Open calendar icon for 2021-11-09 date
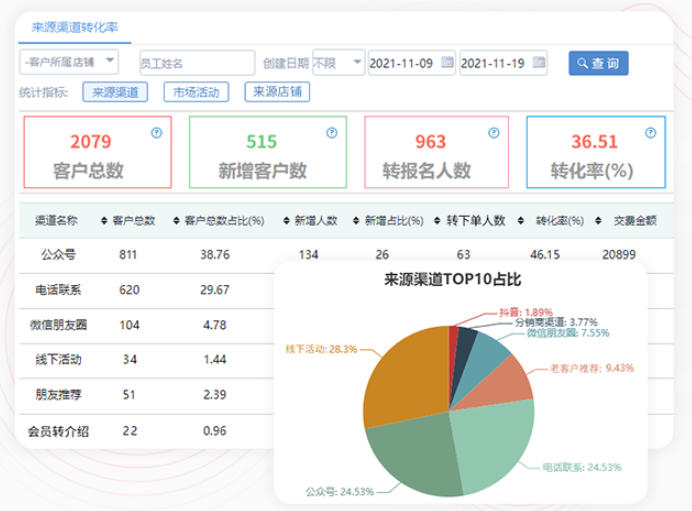The height and width of the screenshot is (511, 692). (448, 62)
